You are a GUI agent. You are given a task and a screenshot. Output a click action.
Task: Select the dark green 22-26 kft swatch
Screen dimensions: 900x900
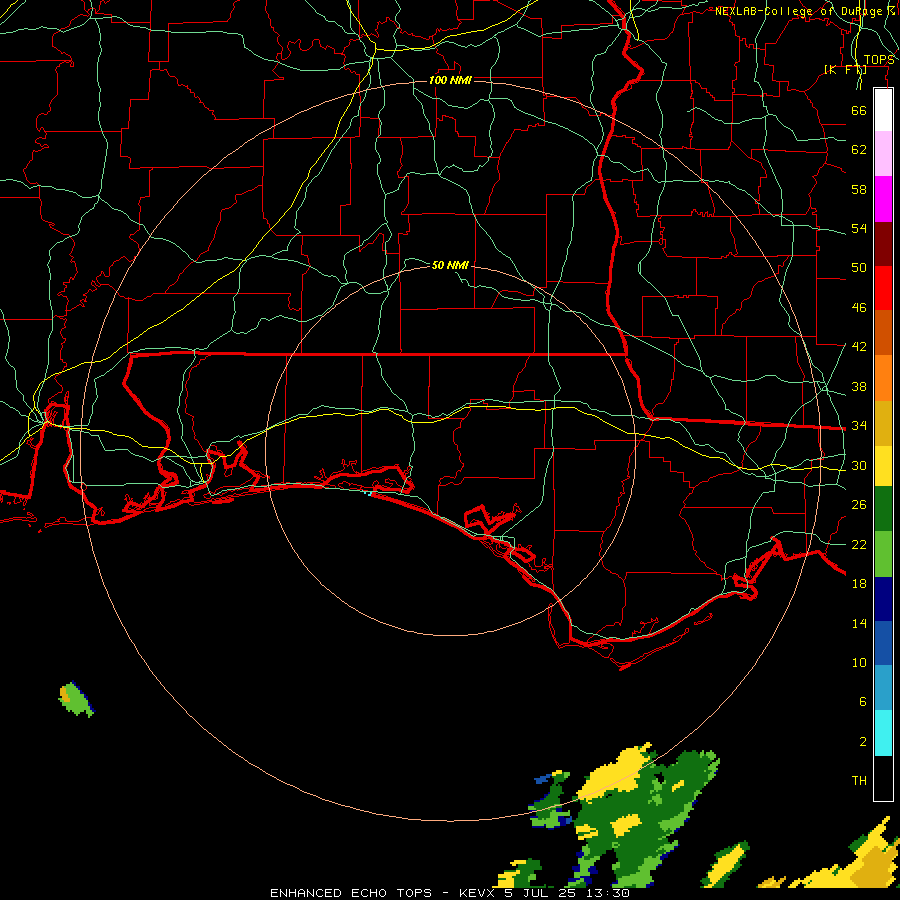883,509
